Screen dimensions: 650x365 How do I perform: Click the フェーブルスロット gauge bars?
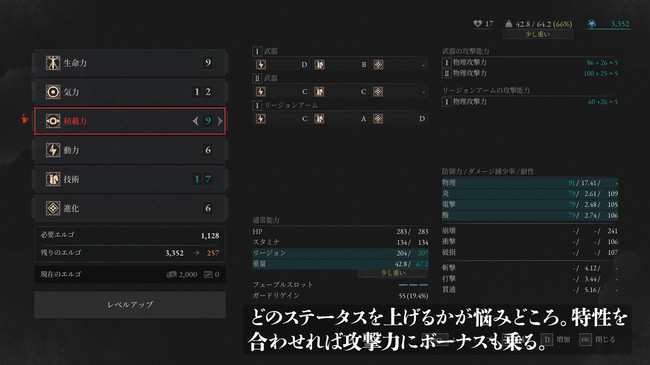413,285
